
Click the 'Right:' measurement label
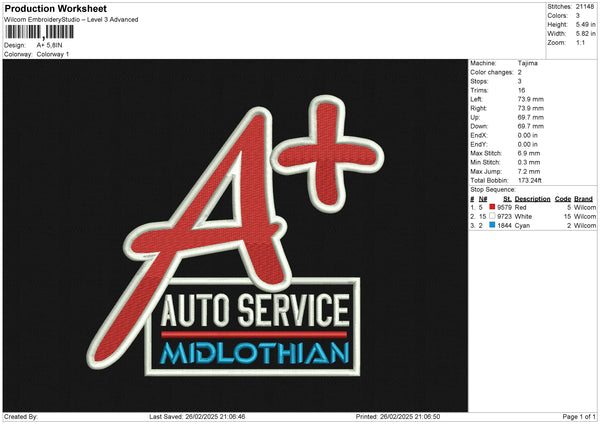(x=478, y=108)
